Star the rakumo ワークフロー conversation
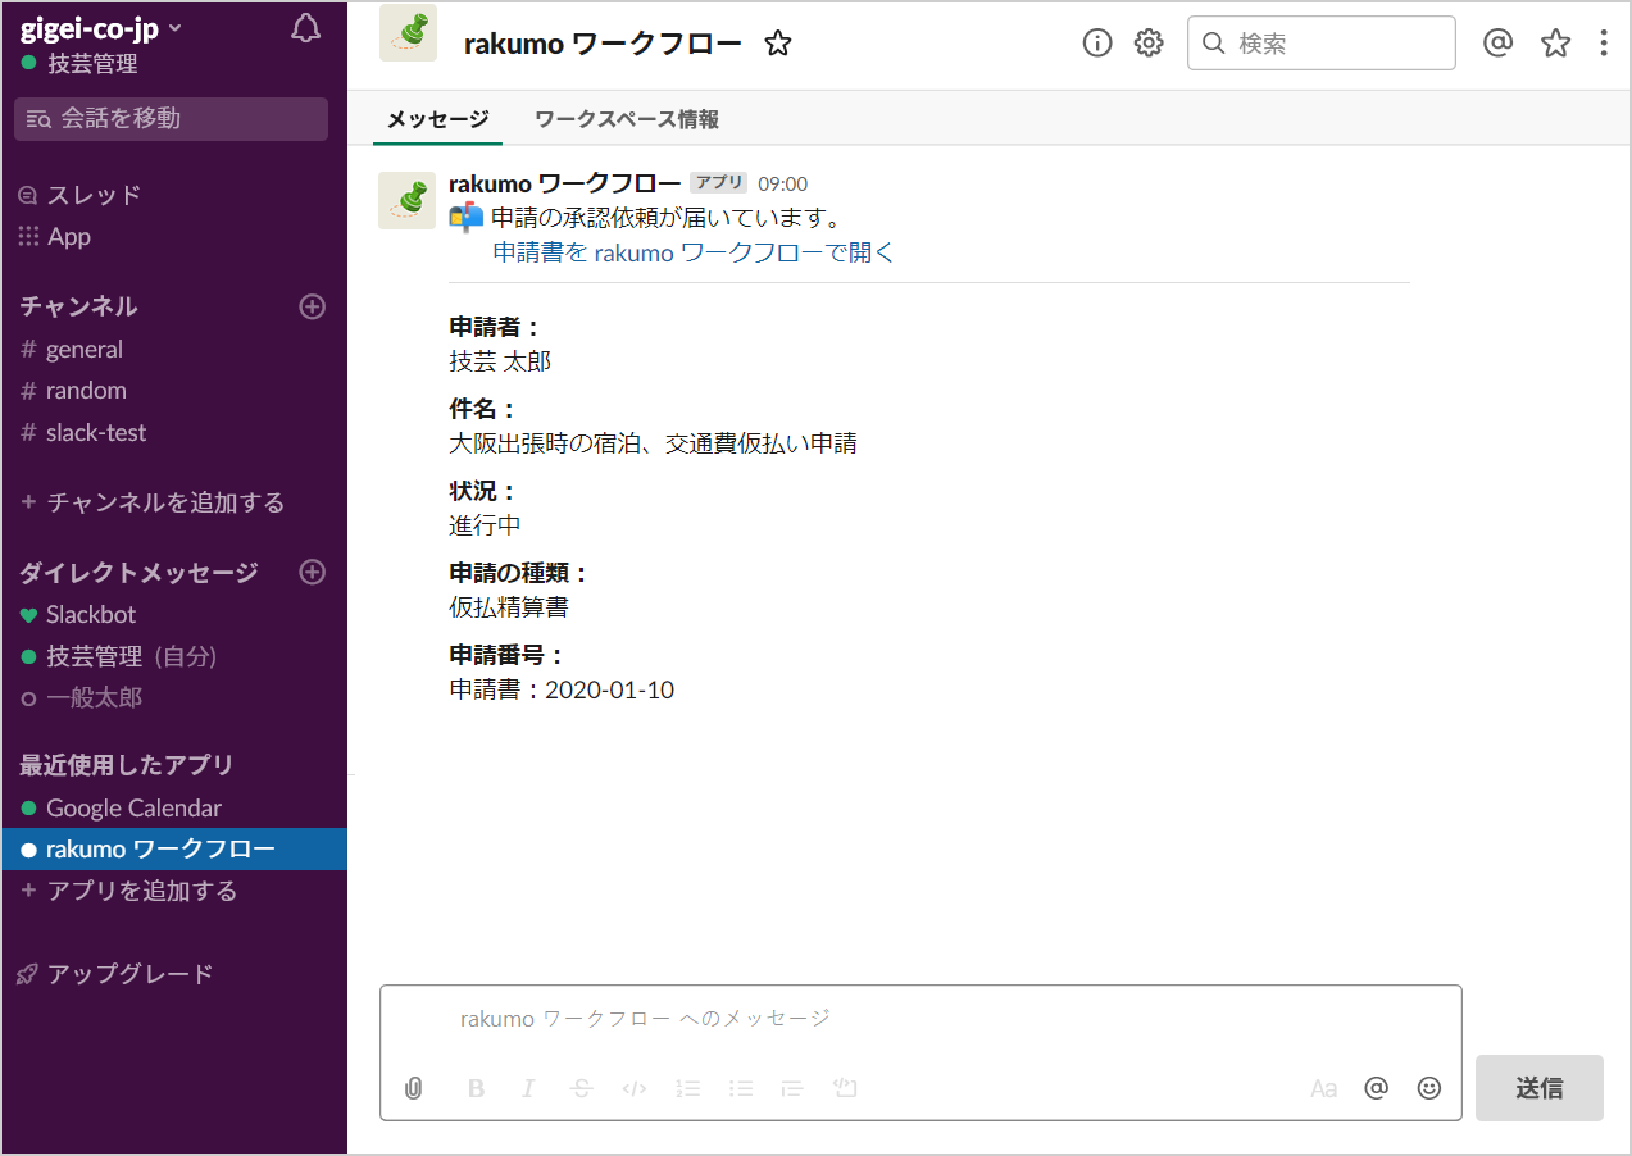This screenshot has width=1632, height=1156. tap(777, 43)
